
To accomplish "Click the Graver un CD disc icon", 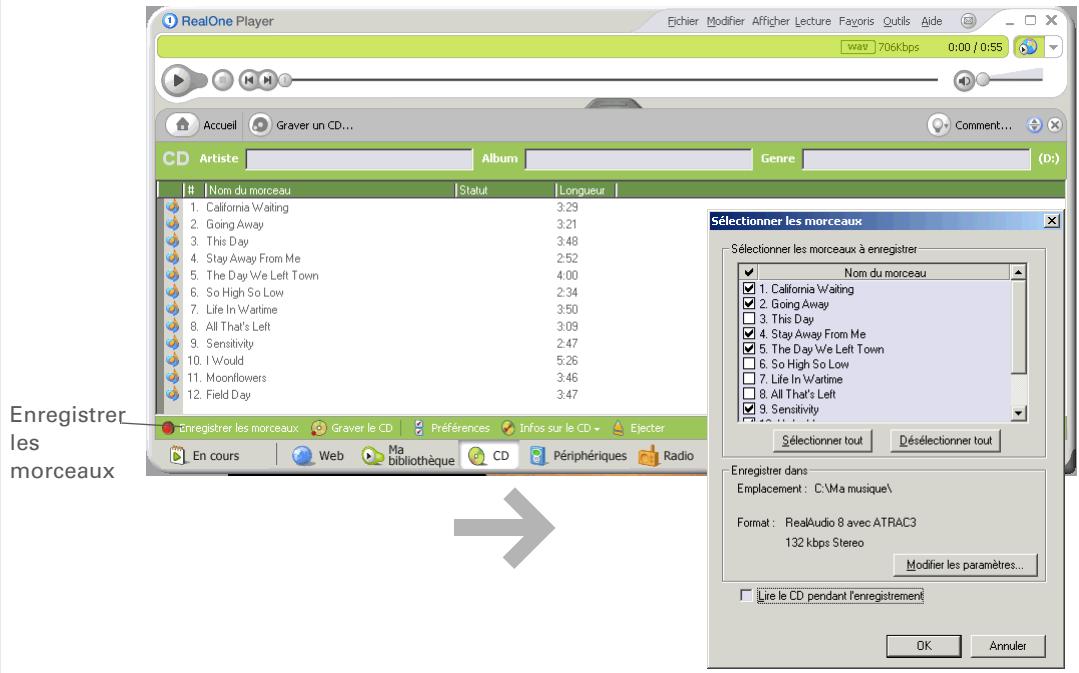I will [x=259, y=126].
